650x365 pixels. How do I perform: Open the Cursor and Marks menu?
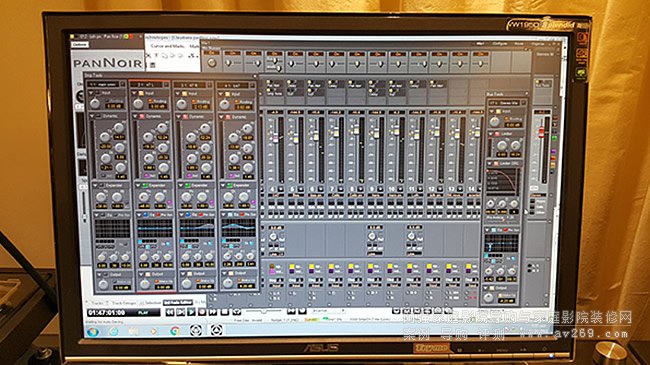coord(167,46)
